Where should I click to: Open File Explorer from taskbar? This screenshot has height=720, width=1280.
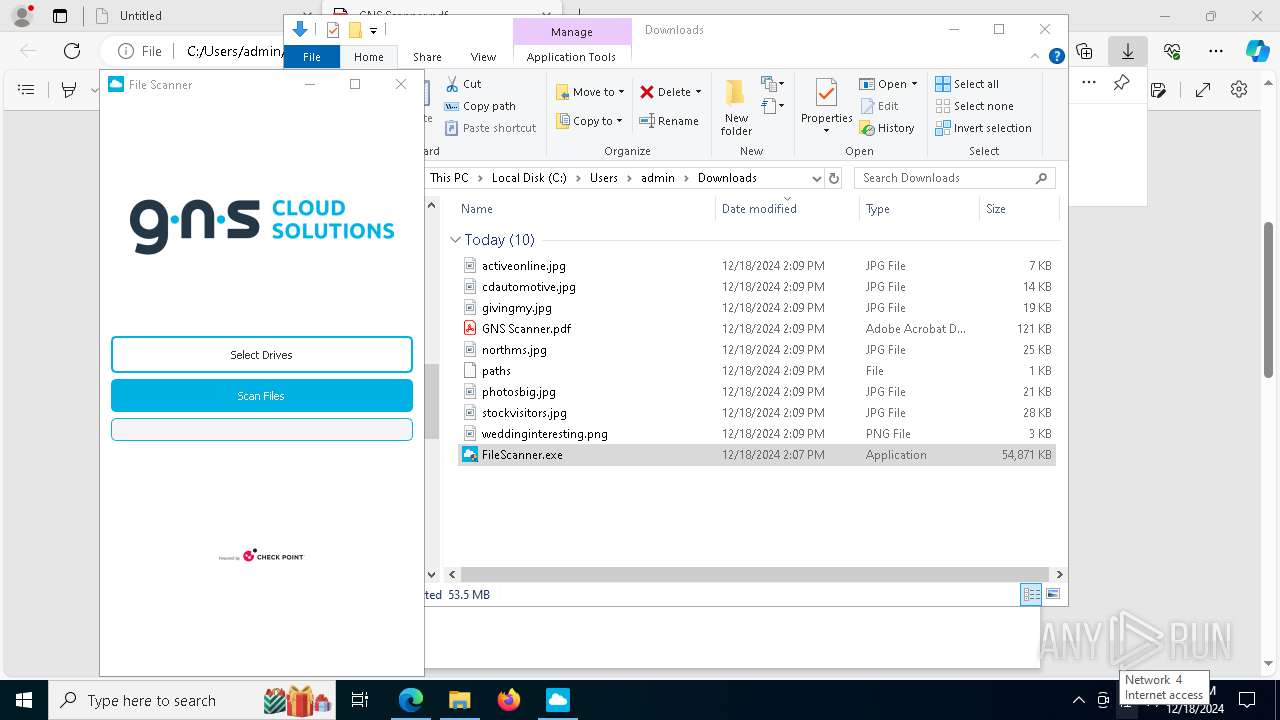(460, 700)
